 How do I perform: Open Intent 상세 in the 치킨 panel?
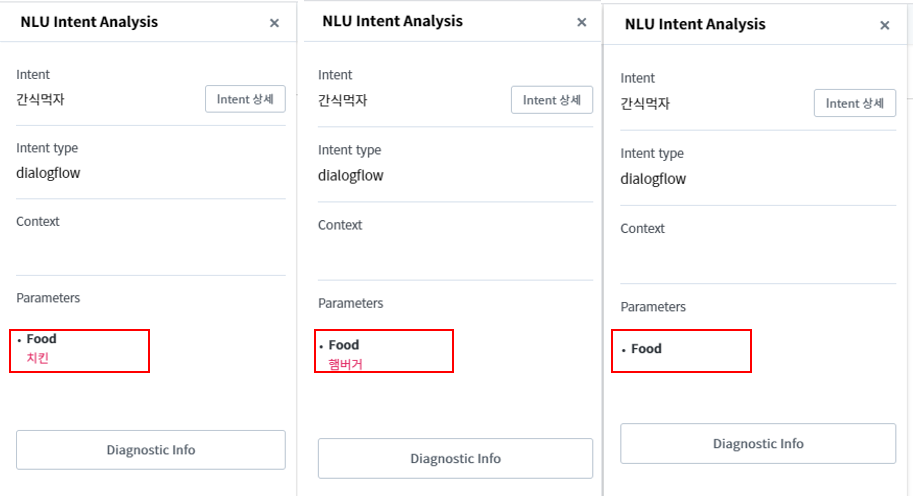[245, 99]
